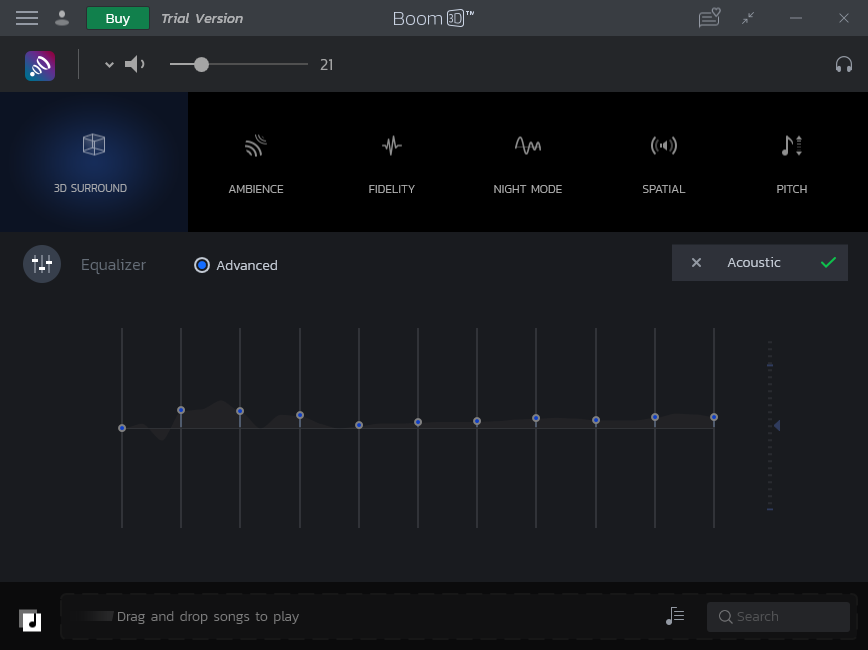The width and height of the screenshot is (868, 650).
Task: Open the feedback messages icon
Action: 709,18
